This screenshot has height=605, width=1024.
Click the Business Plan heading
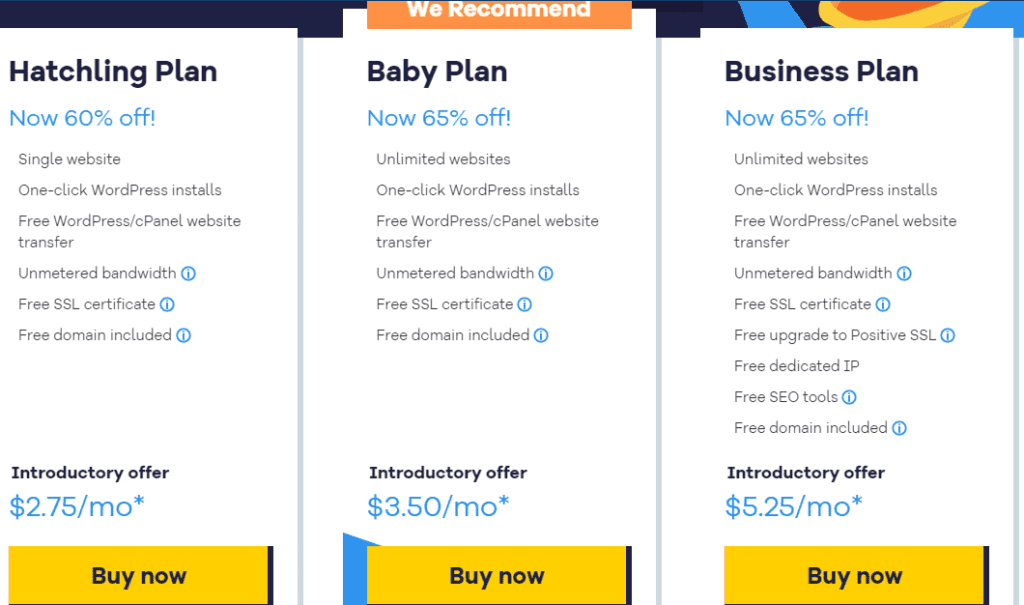coord(822,71)
